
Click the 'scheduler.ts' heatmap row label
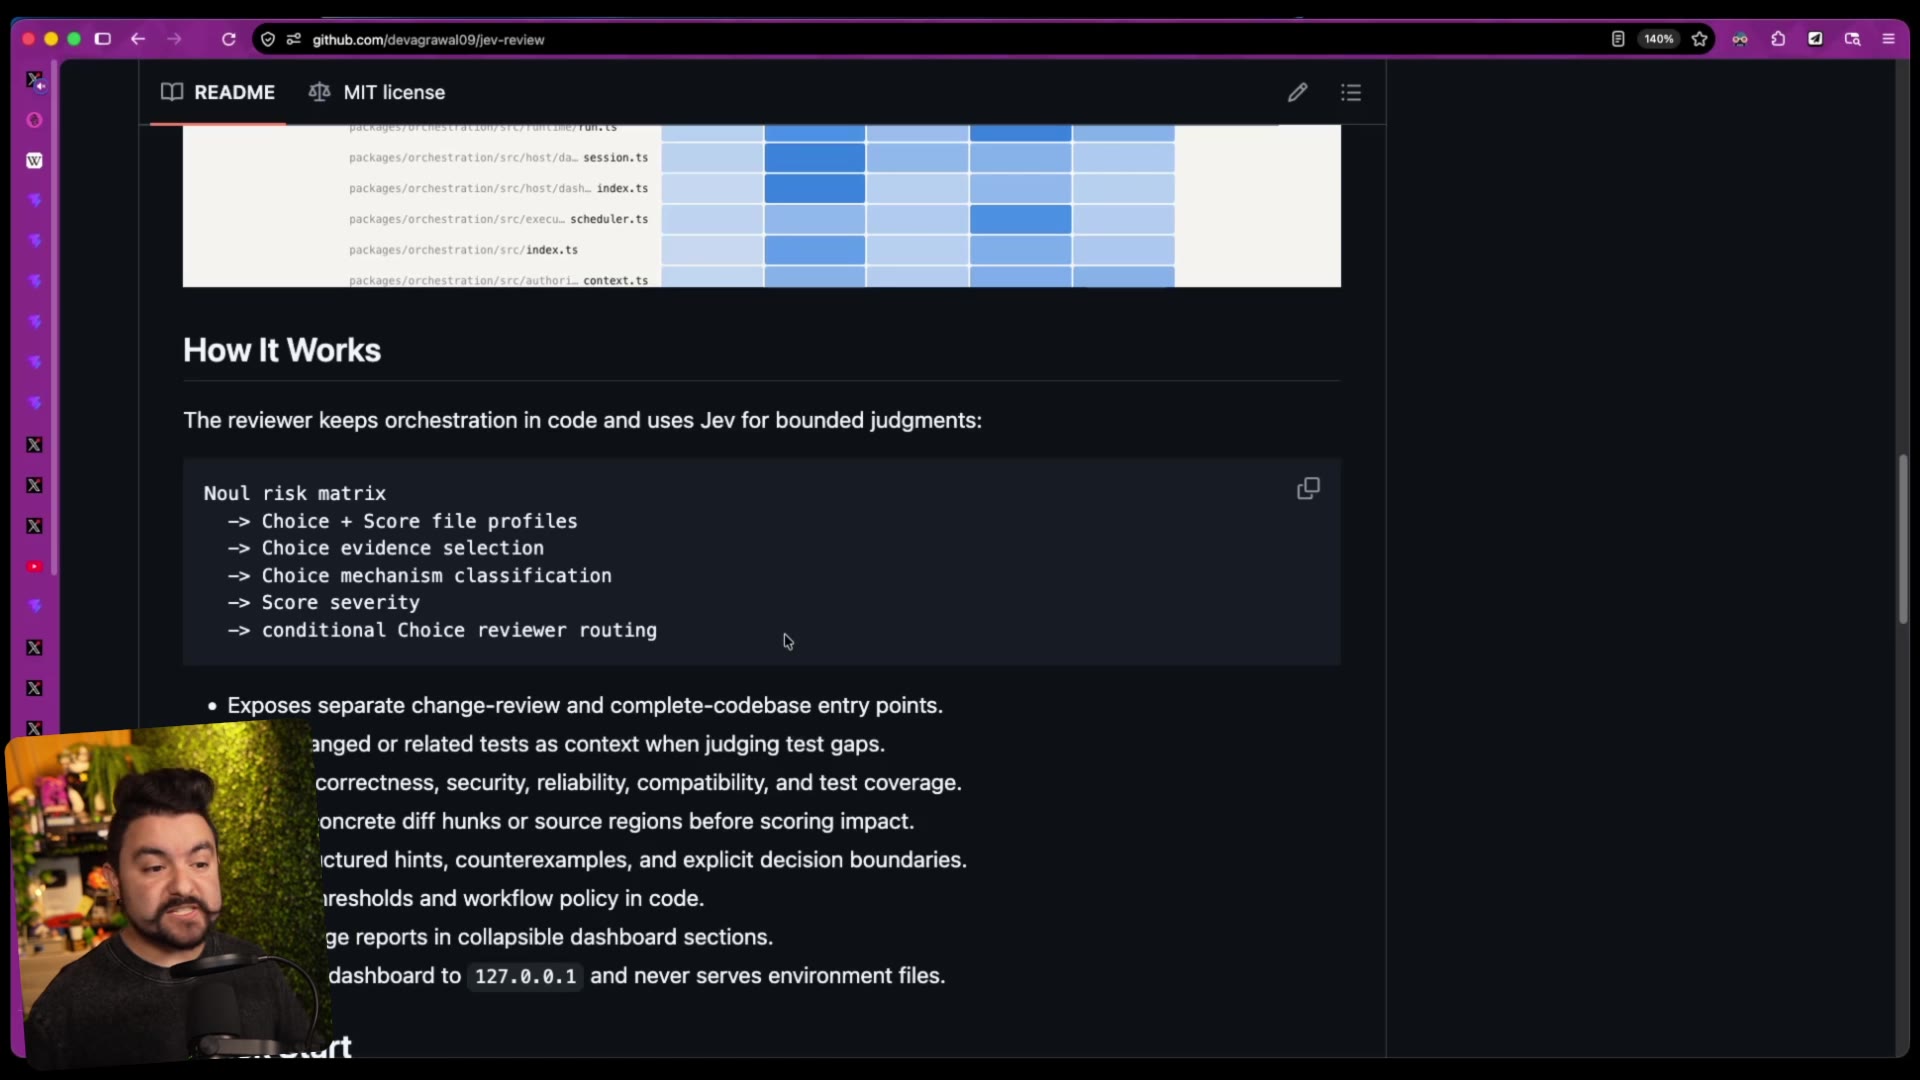click(609, 219)
